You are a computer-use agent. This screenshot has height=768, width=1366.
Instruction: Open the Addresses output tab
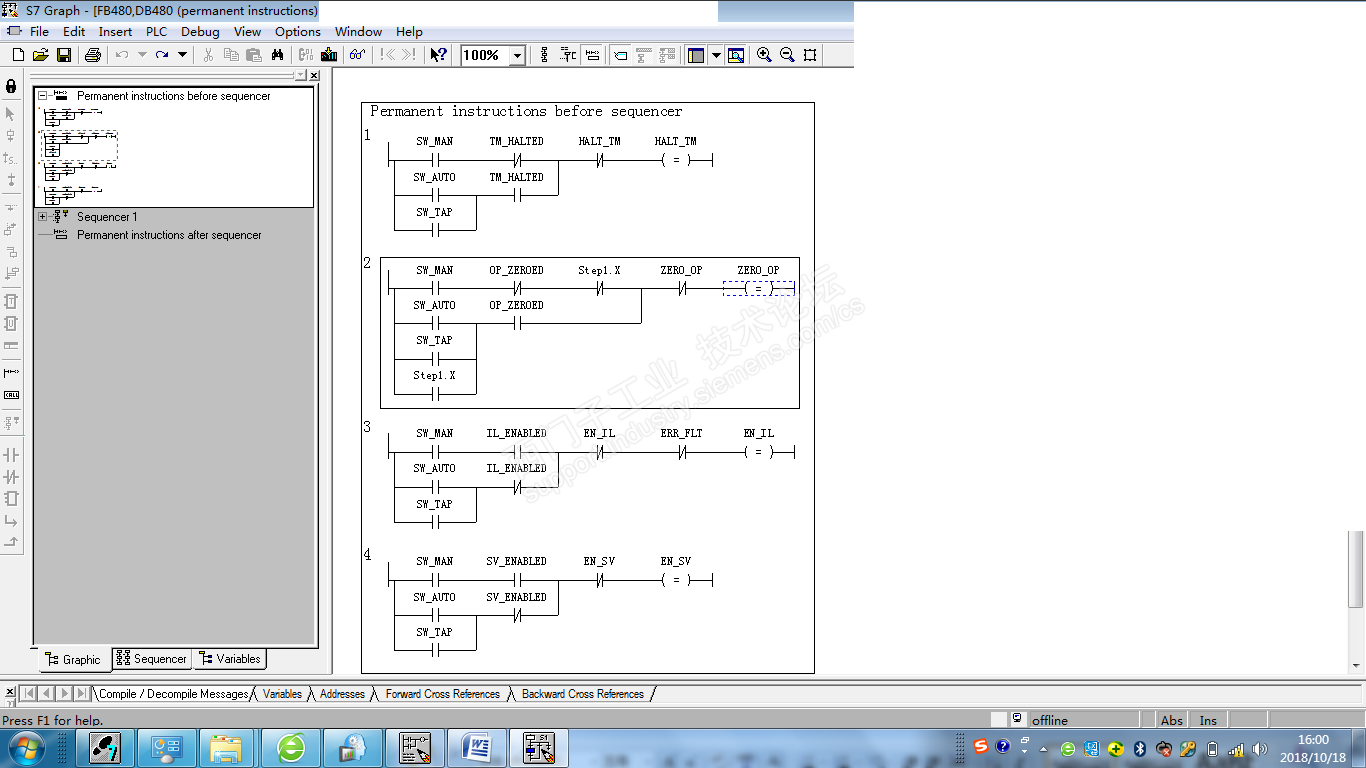pos(342,694)
